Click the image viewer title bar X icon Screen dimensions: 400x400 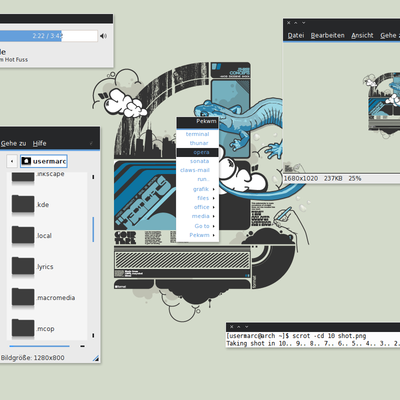[289, 23]
